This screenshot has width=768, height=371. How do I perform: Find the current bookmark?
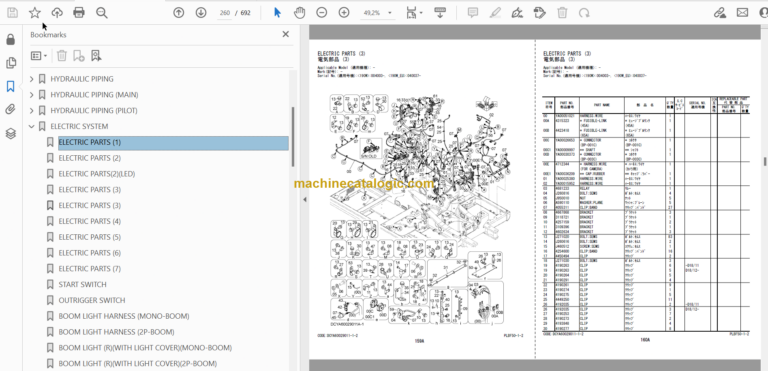[96, 56]
